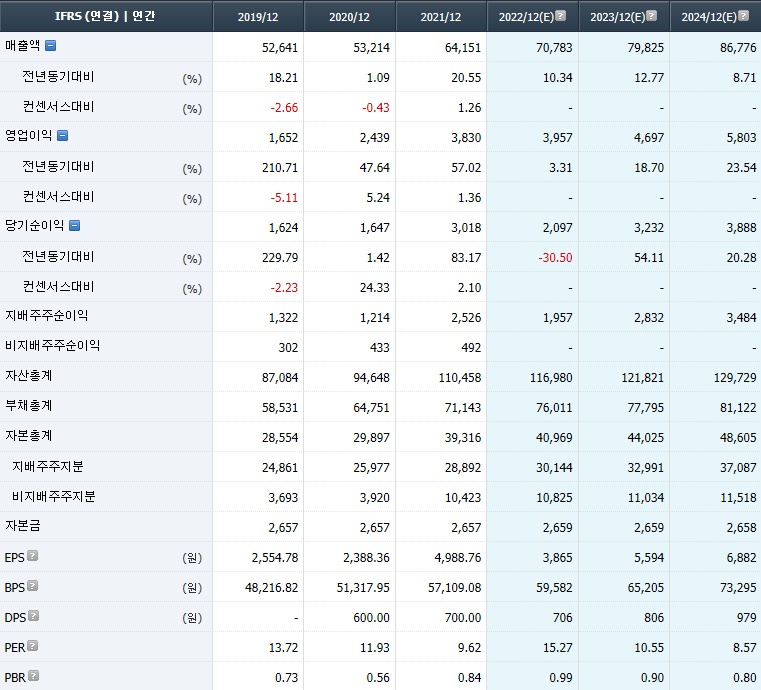The image size is (761, 690).
Task: Select controlling net income 2,526
Action: click(466, 318)
